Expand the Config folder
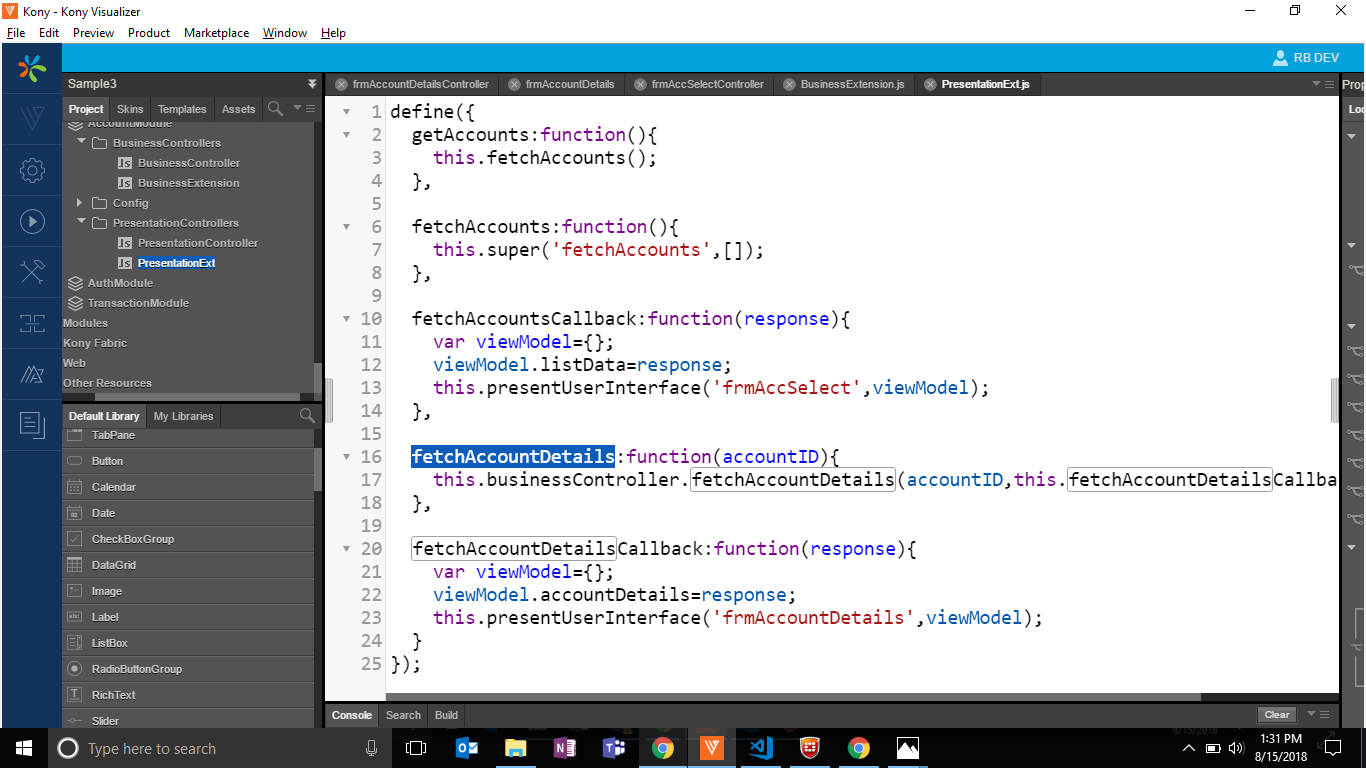Viewport: 1366px width, 768px height. (81, 202)
